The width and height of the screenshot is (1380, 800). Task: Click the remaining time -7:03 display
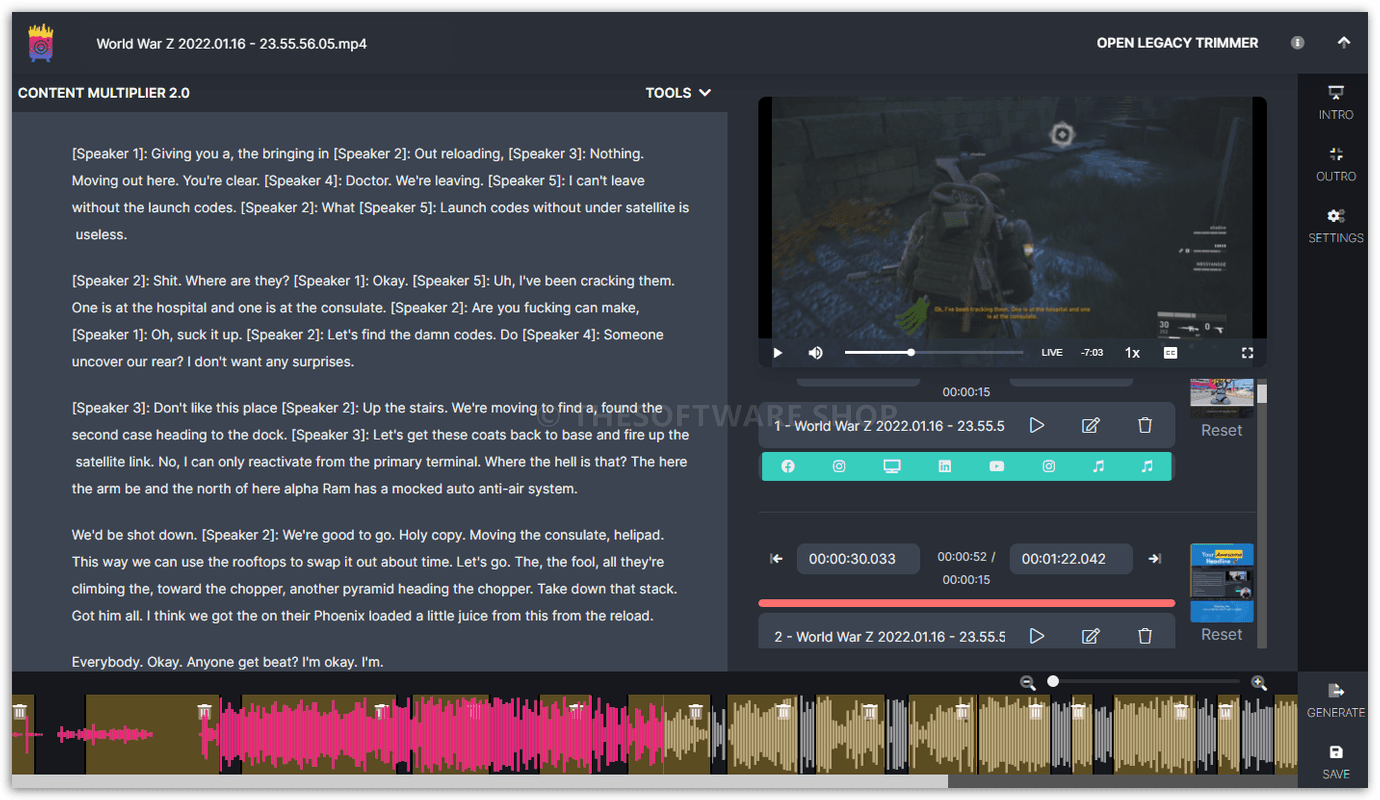(x=1091, y=353)
